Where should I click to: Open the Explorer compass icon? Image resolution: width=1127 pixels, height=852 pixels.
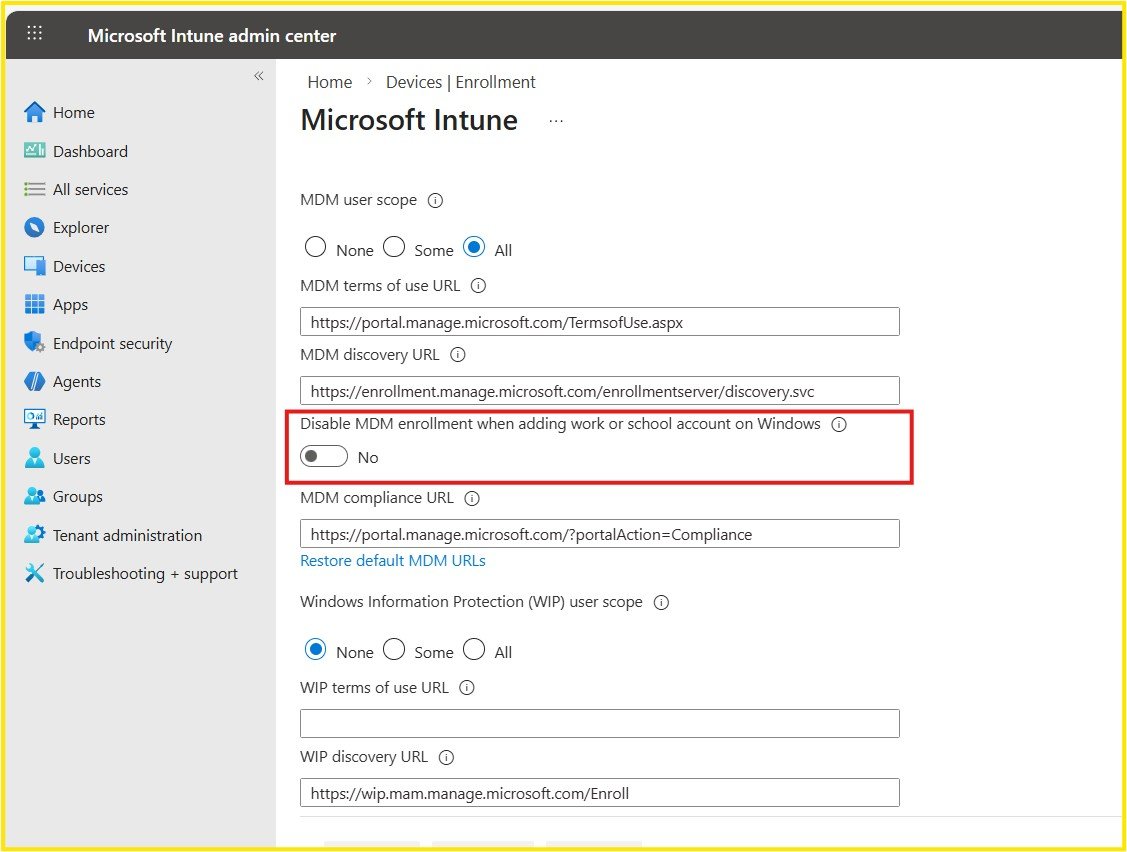[34, 227]
